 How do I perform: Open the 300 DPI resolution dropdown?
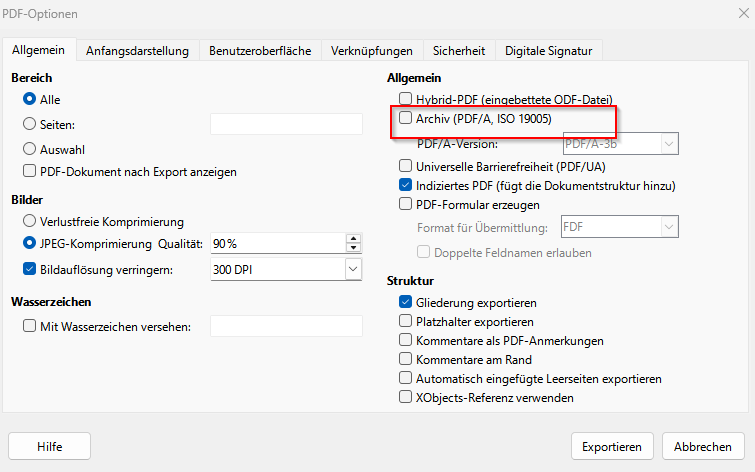352,268
